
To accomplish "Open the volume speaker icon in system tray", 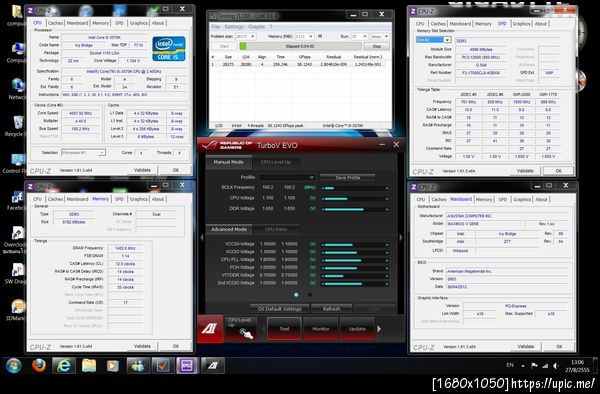I will click(556, 366).
